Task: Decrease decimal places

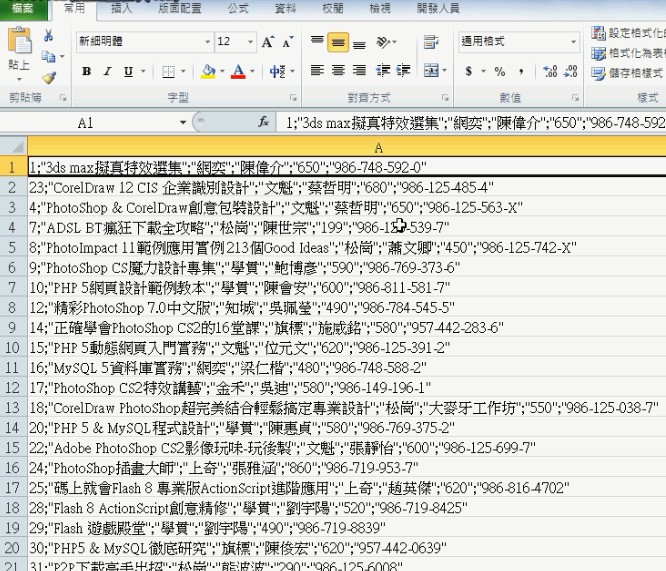Action: (x=570, y=71)
